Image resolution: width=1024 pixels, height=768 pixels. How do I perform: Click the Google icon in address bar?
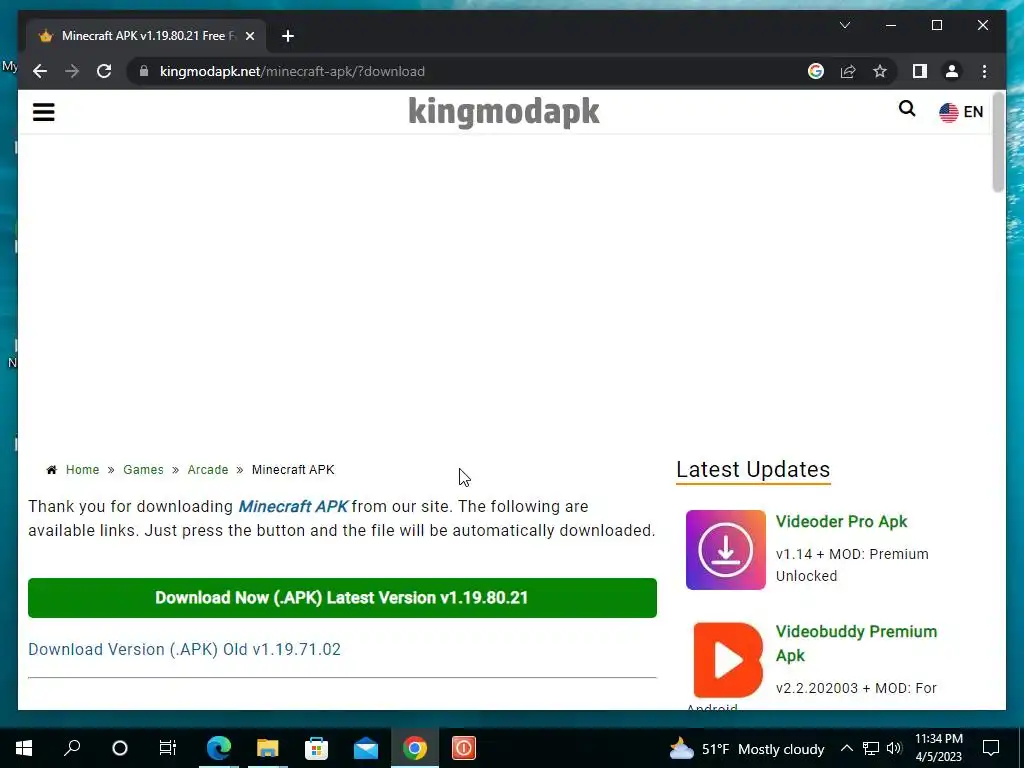point(816,71)
